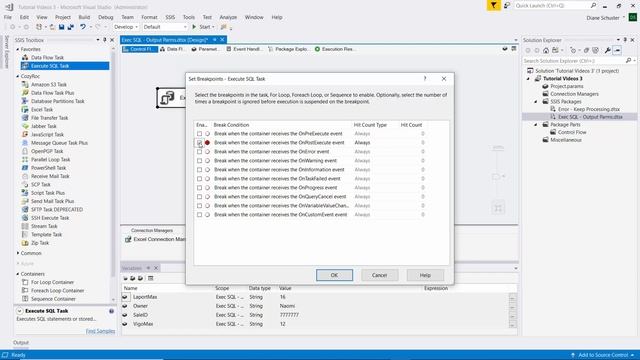Switch to the Event Handlers tab
640x360 pixels.
(244, 49)
